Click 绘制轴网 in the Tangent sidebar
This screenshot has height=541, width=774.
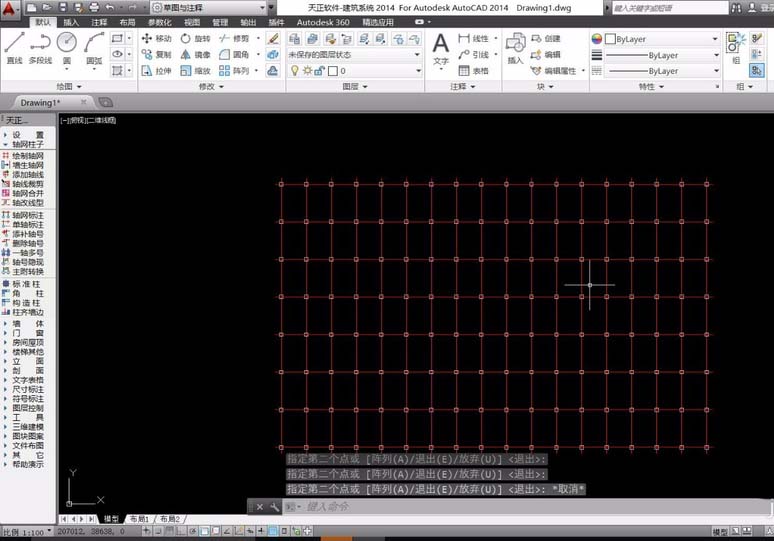(27, 156)
